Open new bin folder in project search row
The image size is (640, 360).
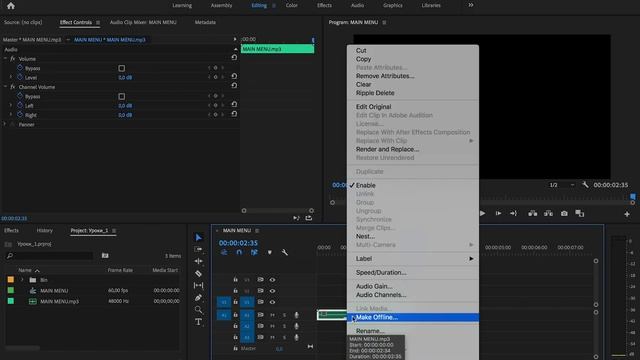click(x=105, y=256)
